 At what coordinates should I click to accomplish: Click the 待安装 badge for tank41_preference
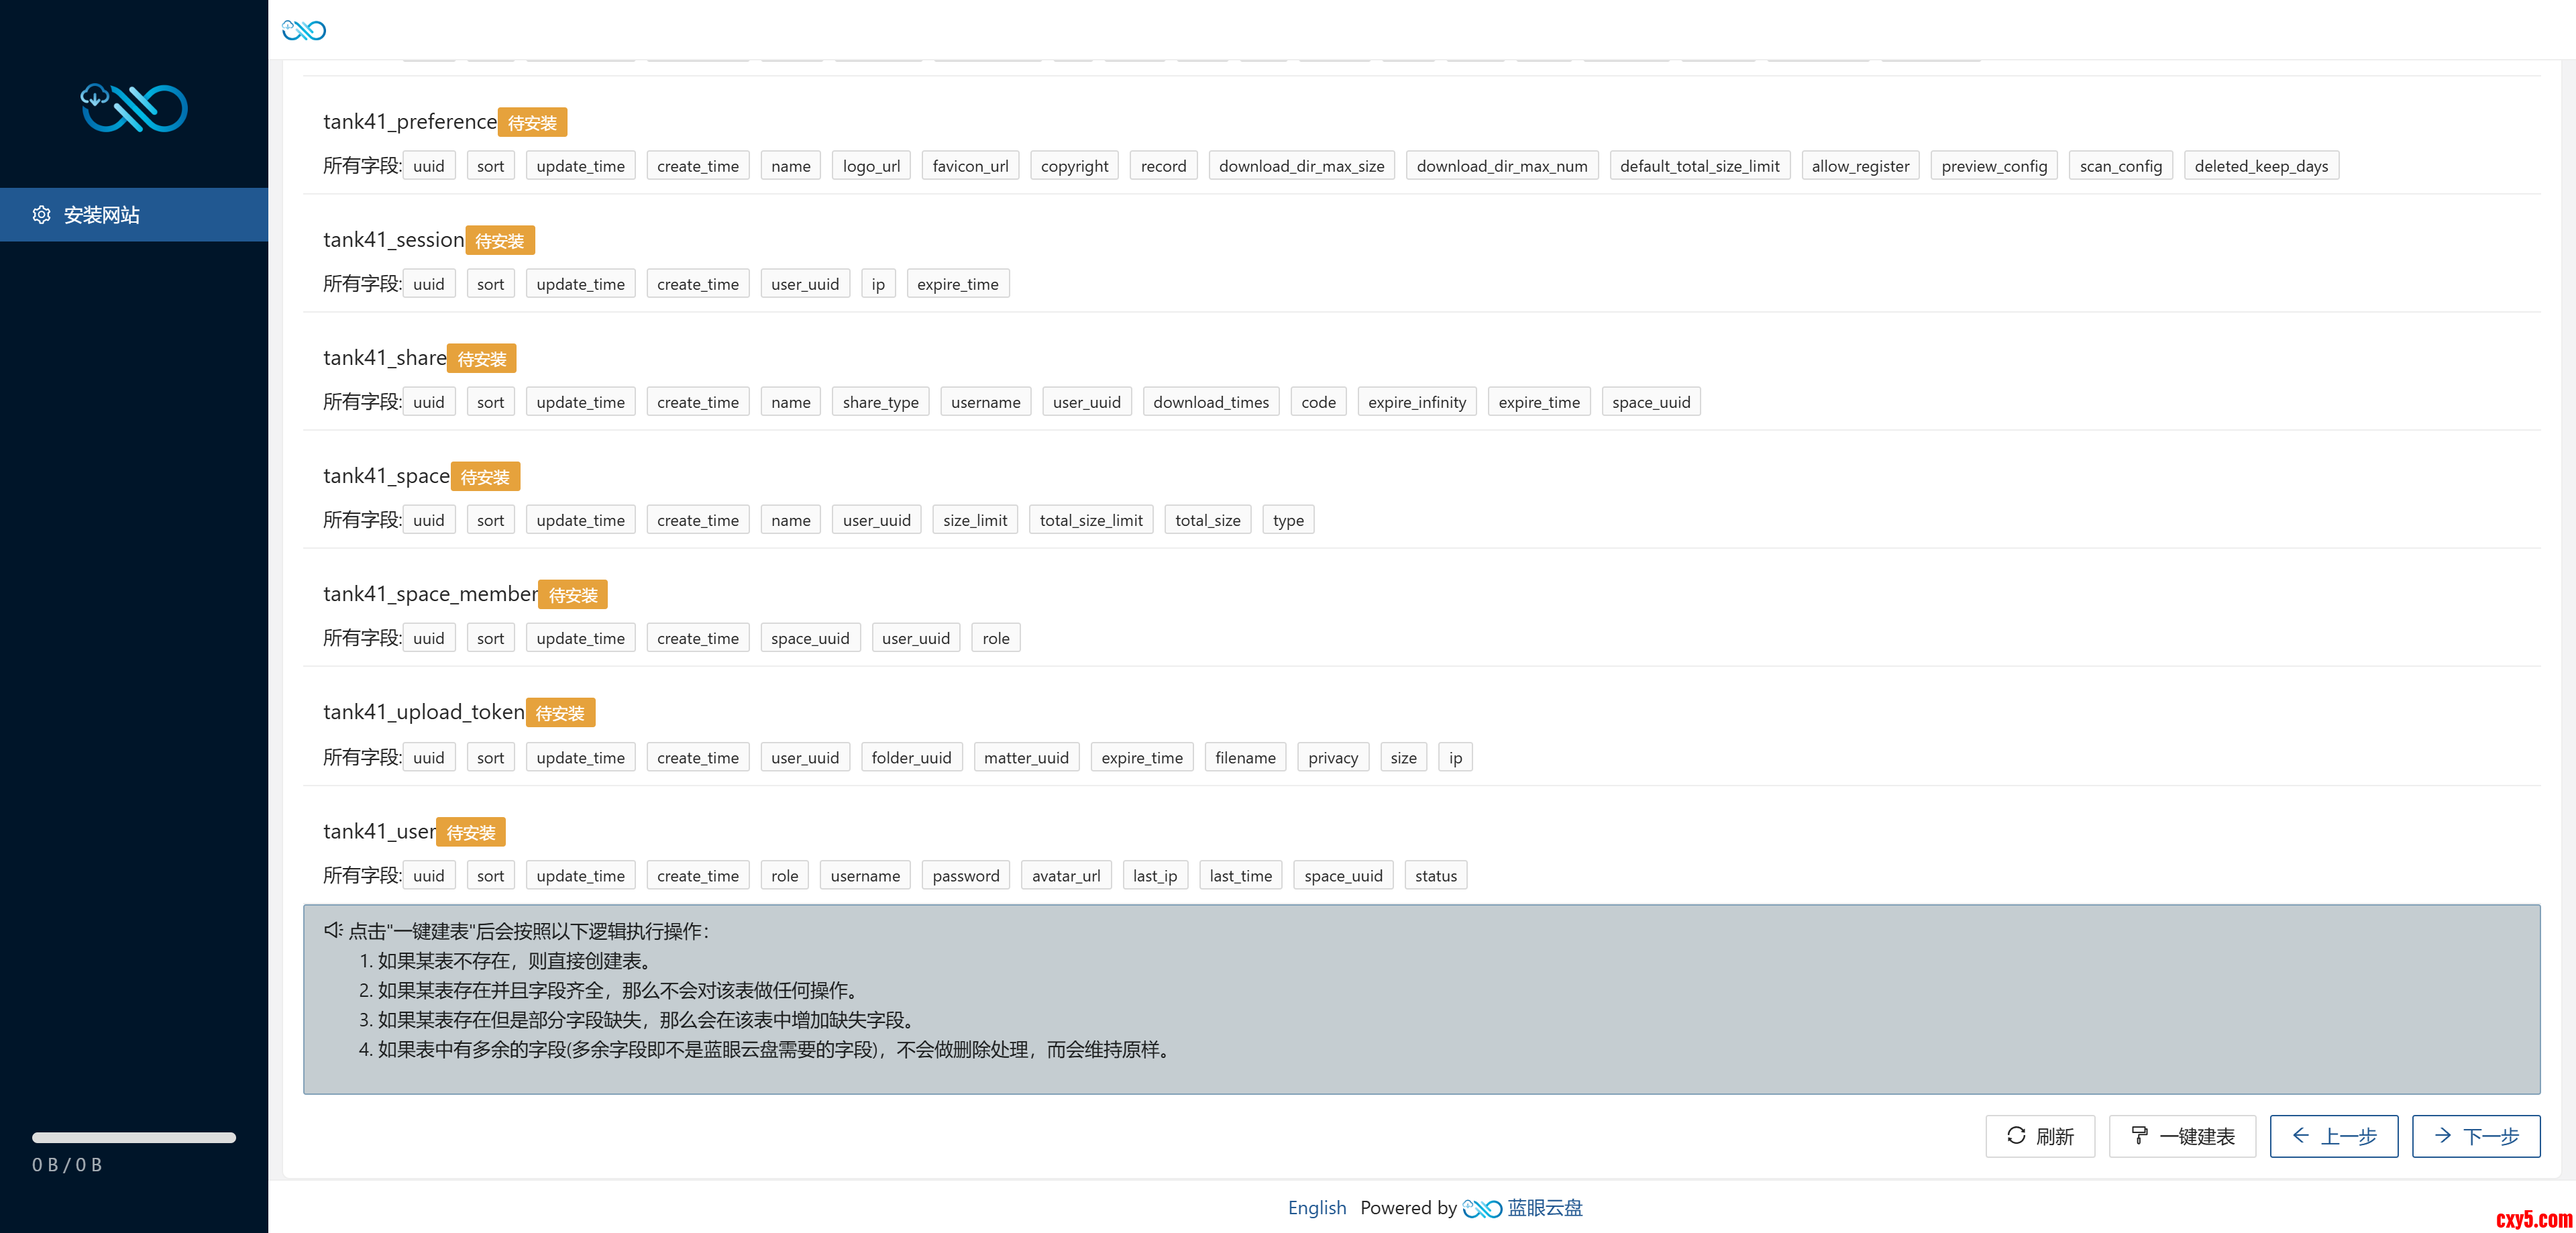pyautogui.click(x=532, y=122)
